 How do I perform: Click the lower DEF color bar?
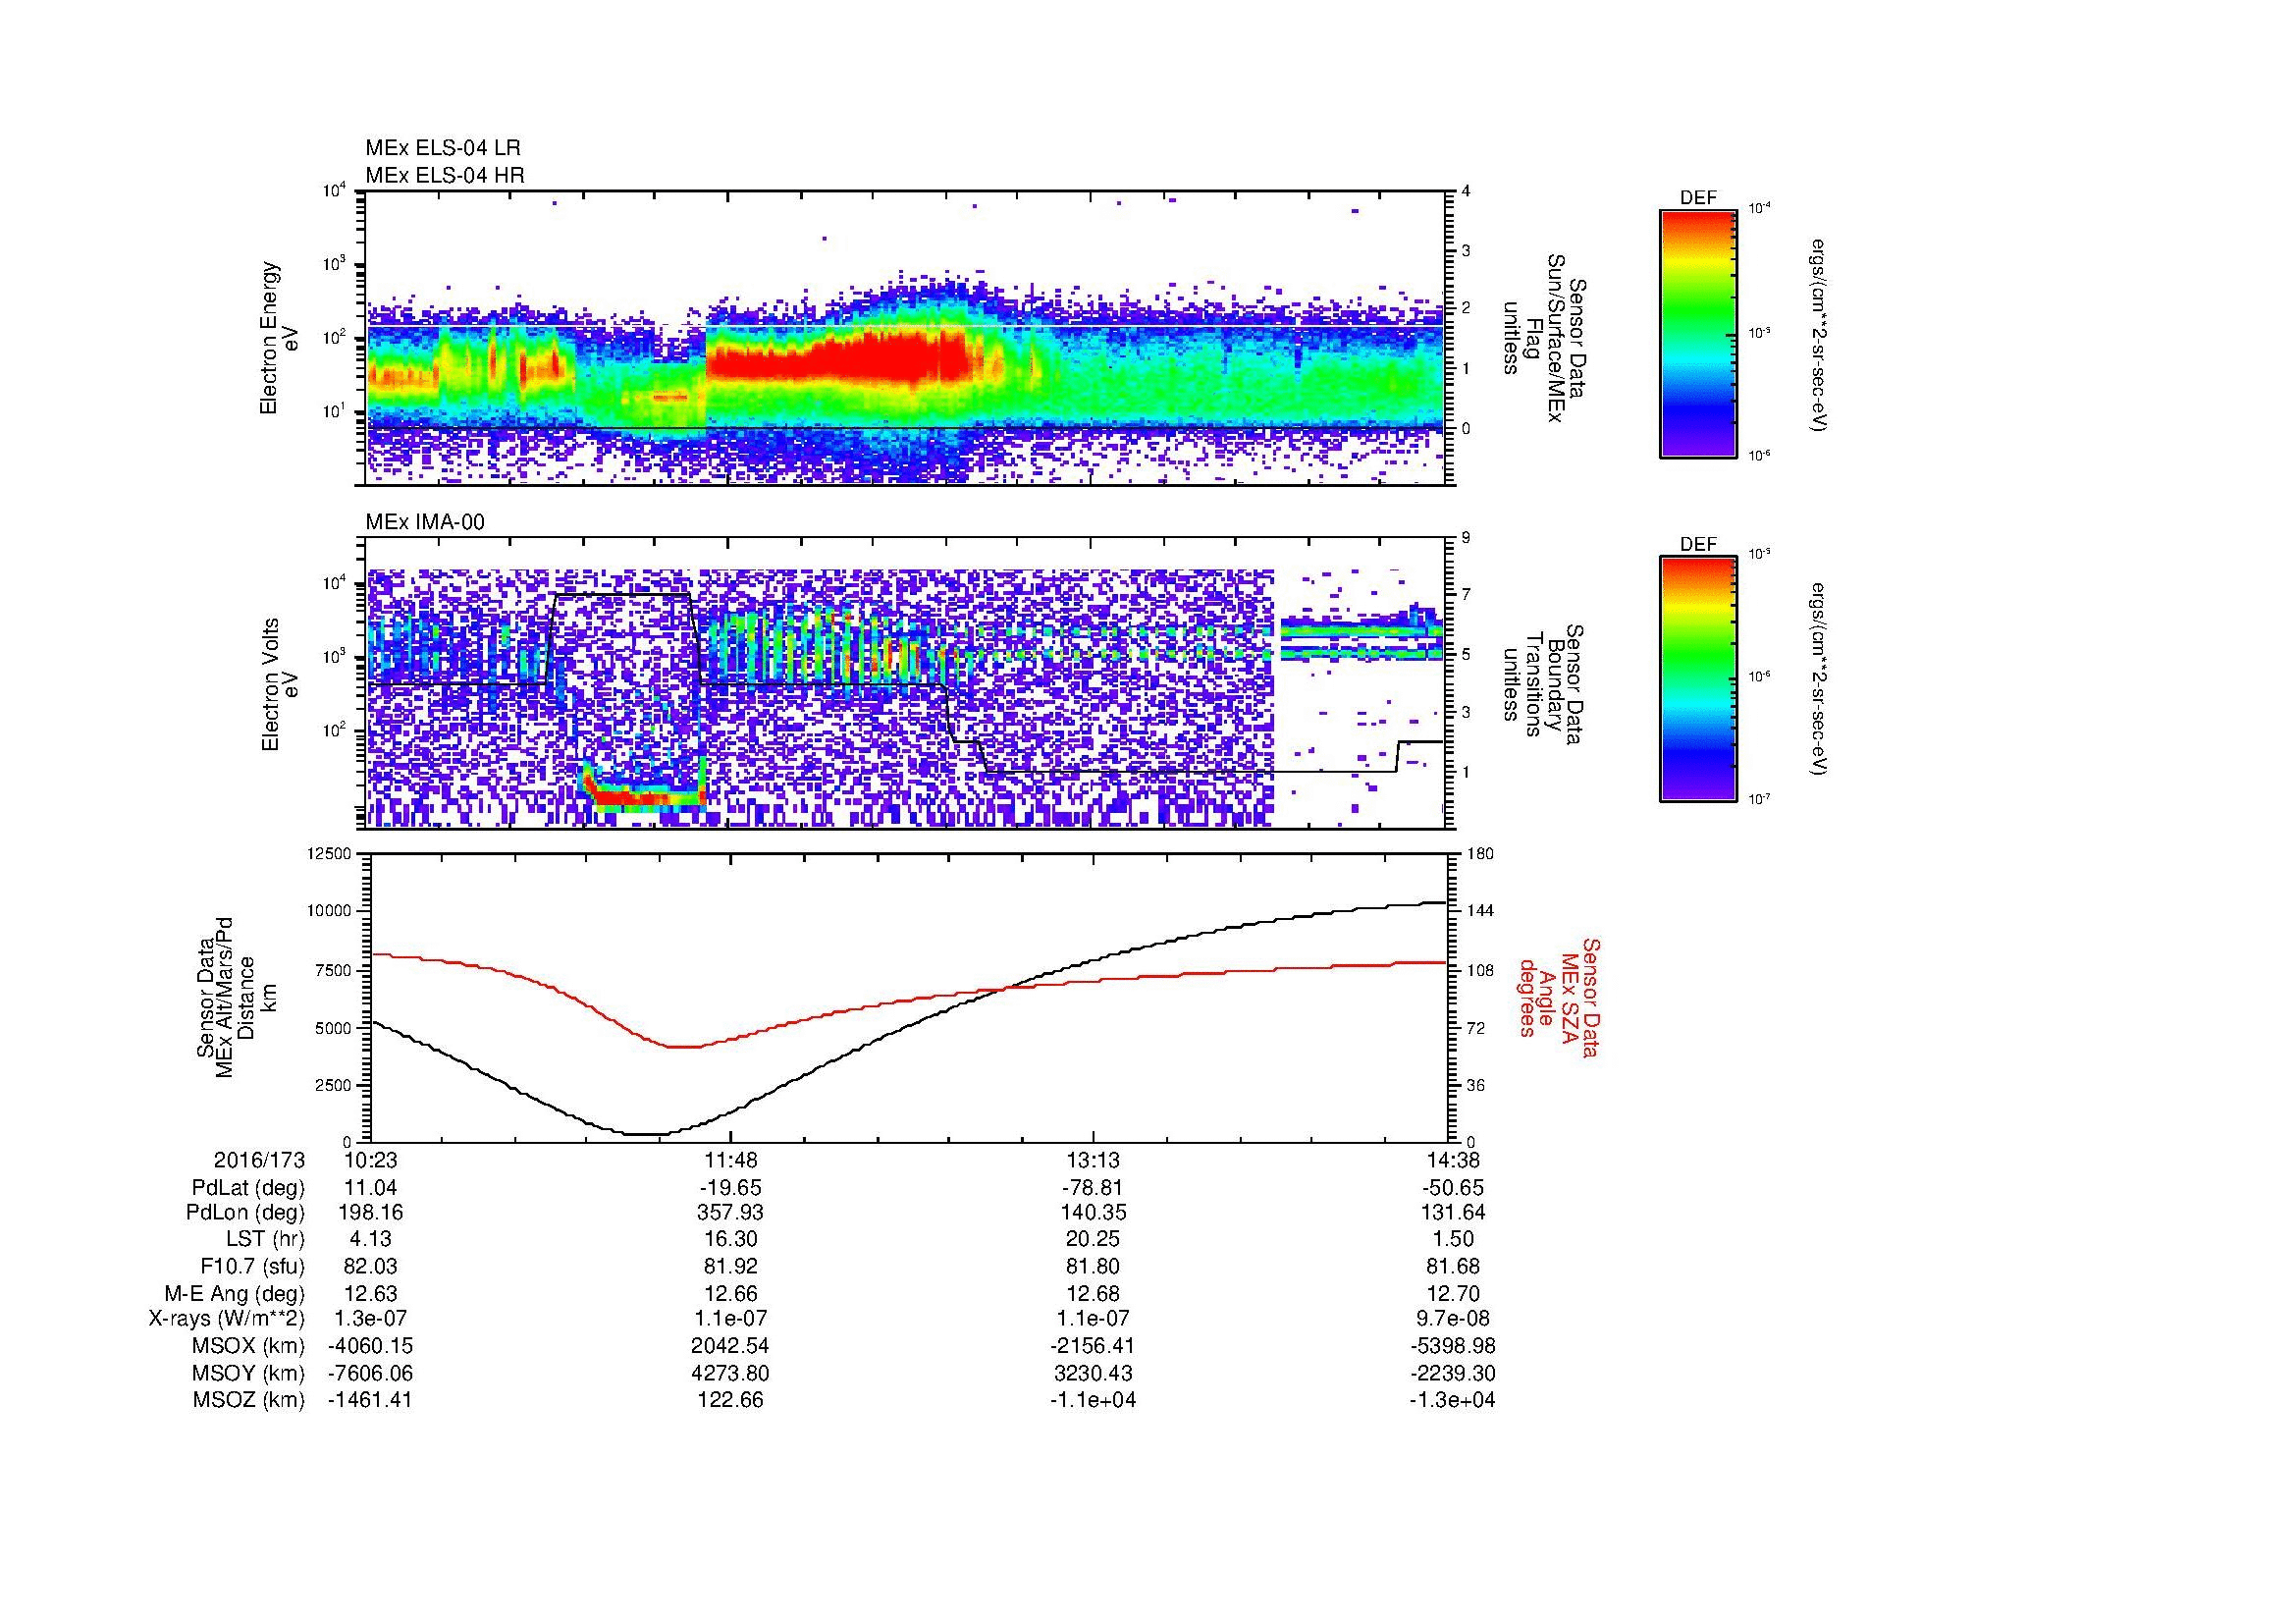1698,679
